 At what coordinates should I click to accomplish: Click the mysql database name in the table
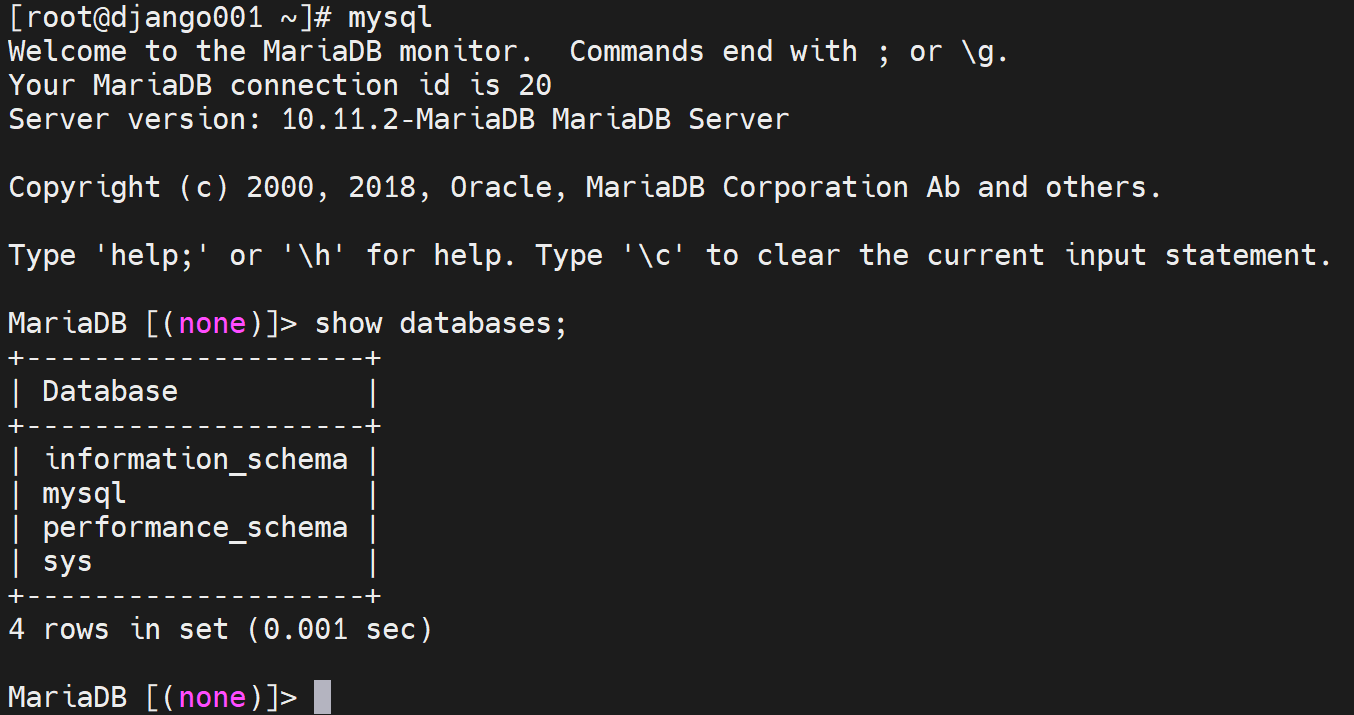coord(84,494)
